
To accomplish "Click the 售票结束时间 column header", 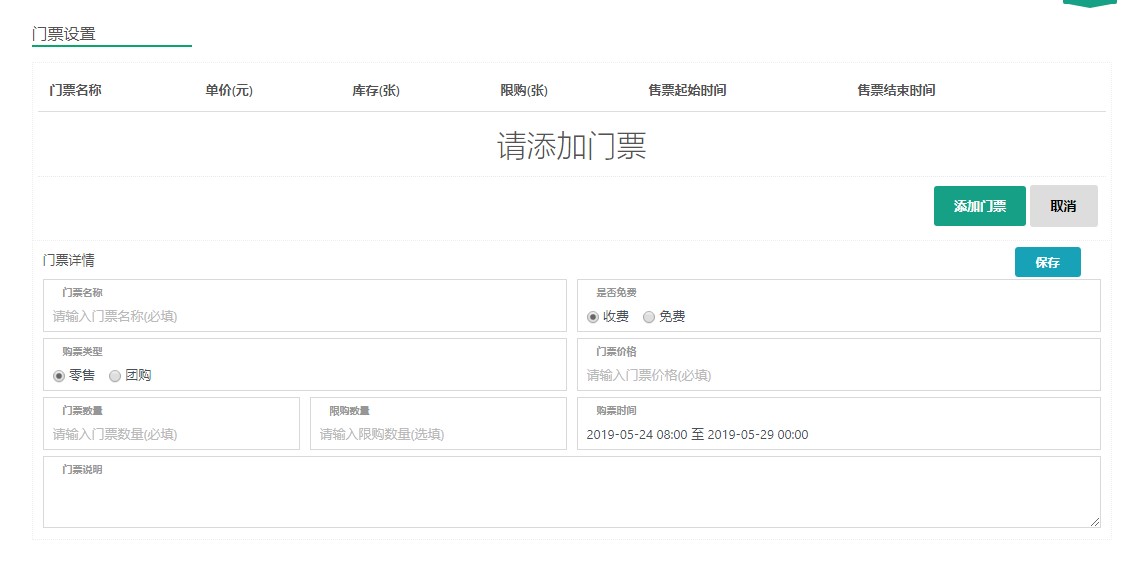I will (x=896, y=90).
